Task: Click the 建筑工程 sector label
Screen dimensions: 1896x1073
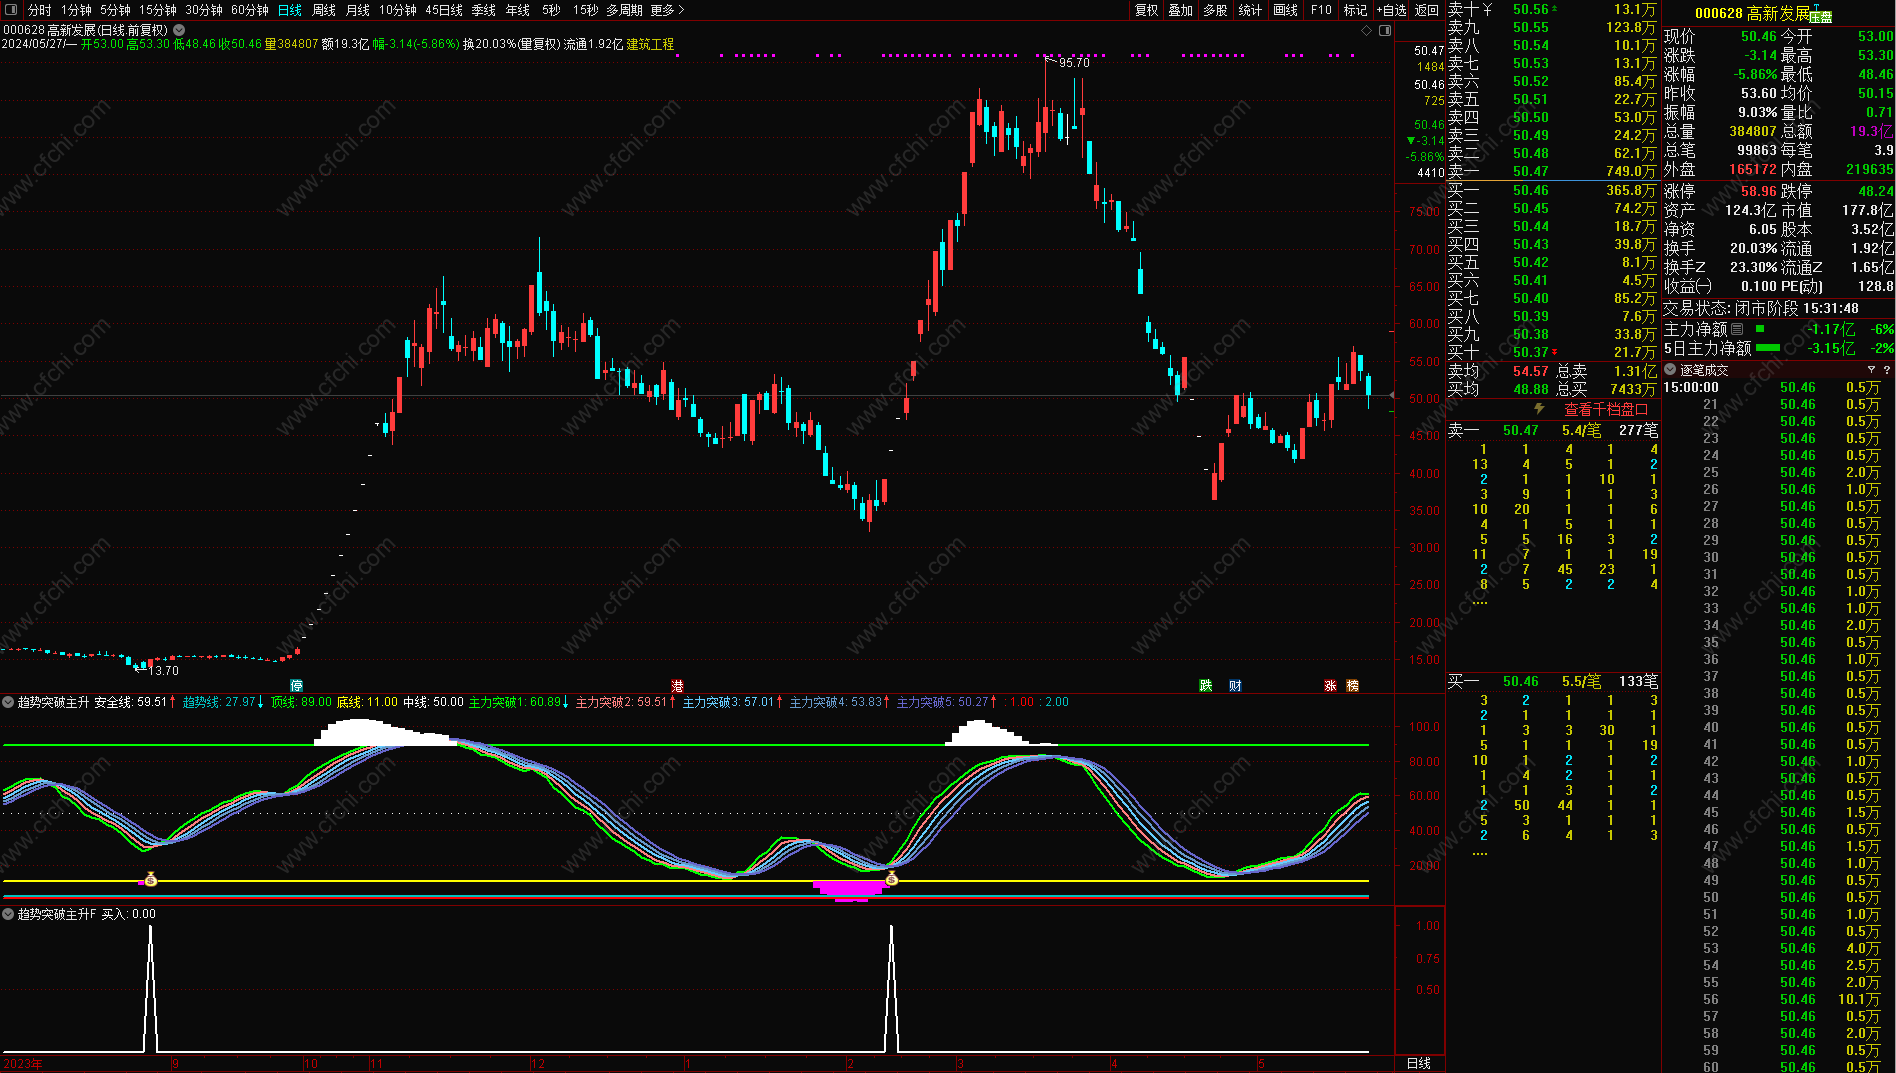Action: (x=650, y=45)
